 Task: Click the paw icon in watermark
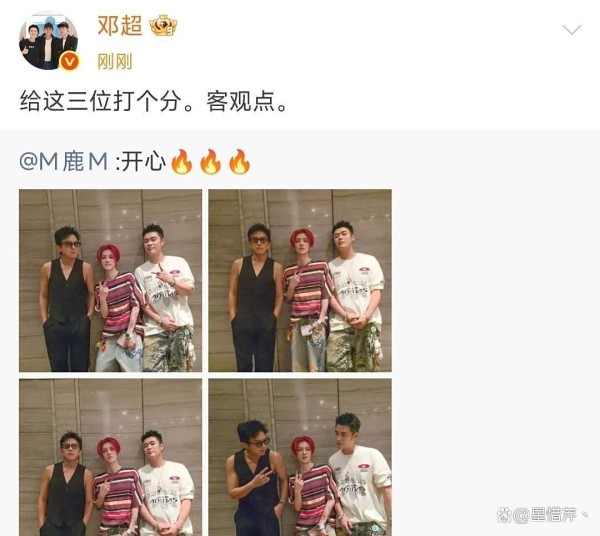pyautogui.click(x=505, y=515)
